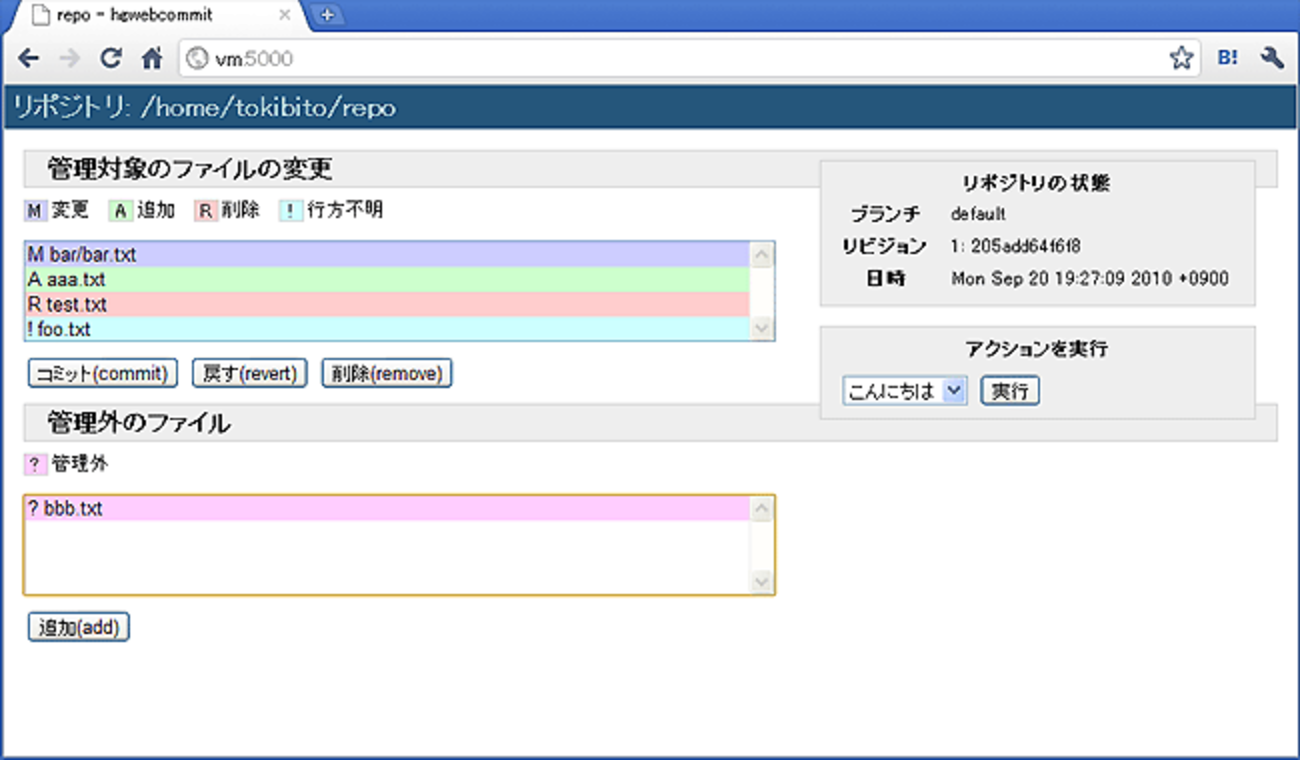The image size is (1300, 760).
Task: Select the R test.txt row
Action: click(x=387, y=304)
